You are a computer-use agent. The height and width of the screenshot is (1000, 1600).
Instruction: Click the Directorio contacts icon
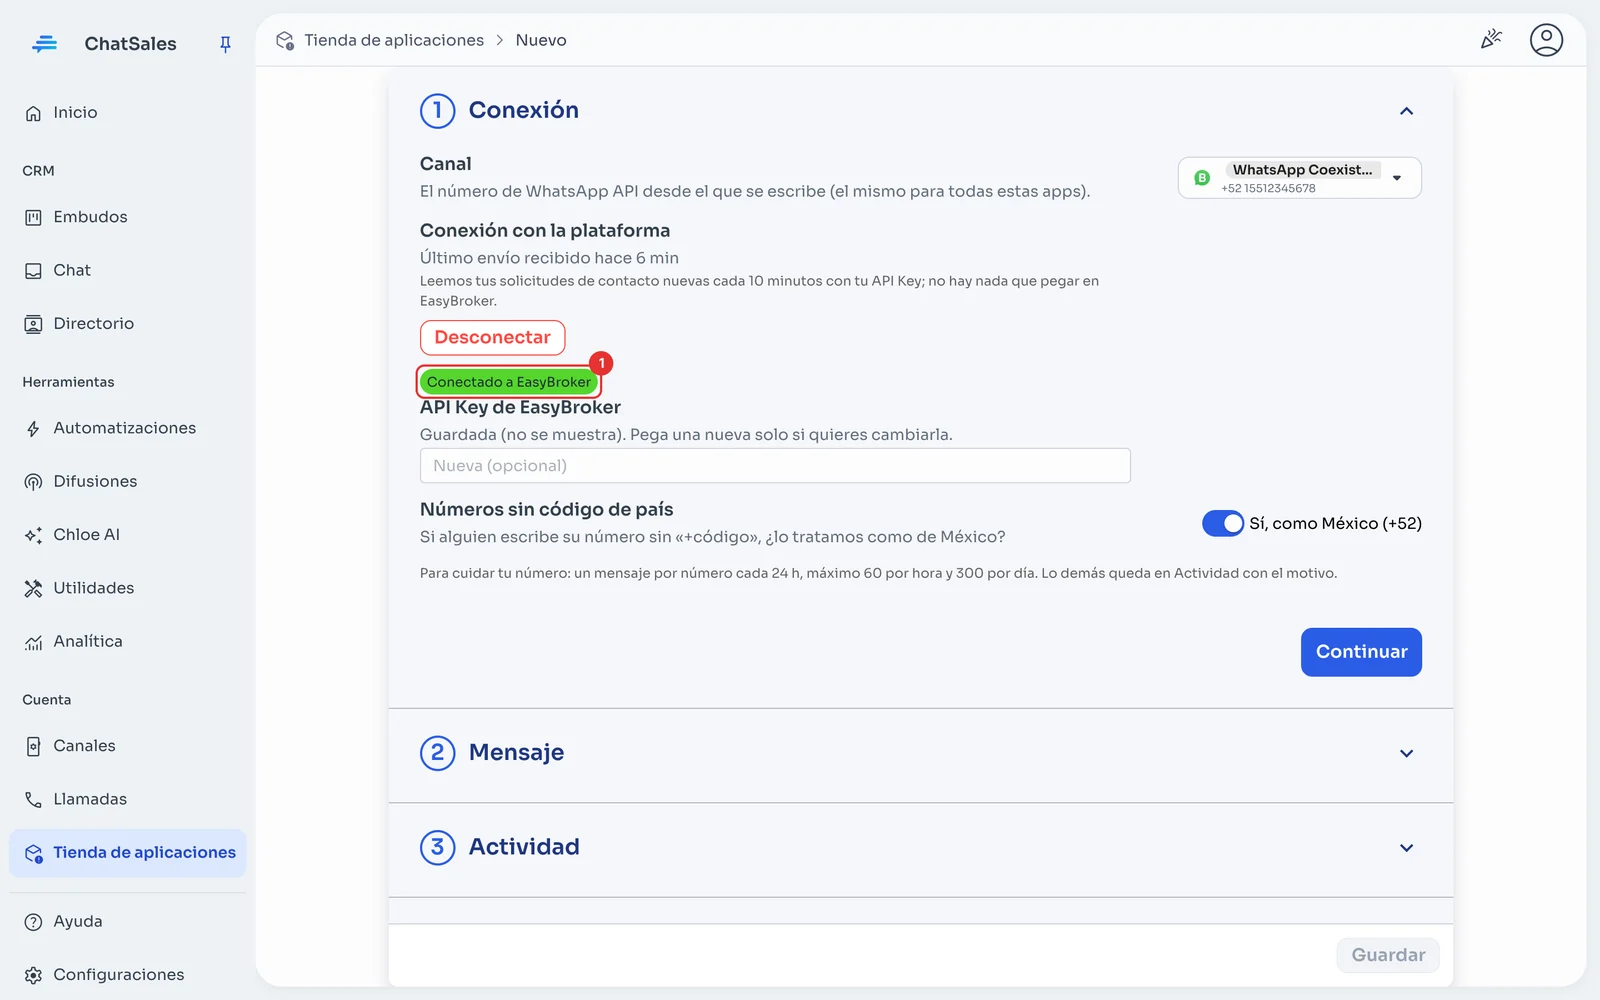33,324
